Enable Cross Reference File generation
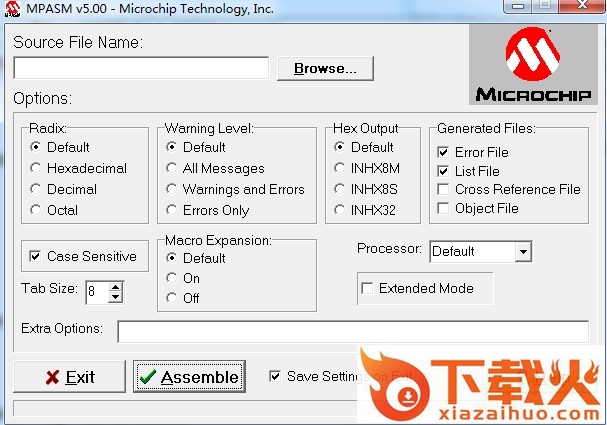Screen dimensions: 607x425 (443, 189)
